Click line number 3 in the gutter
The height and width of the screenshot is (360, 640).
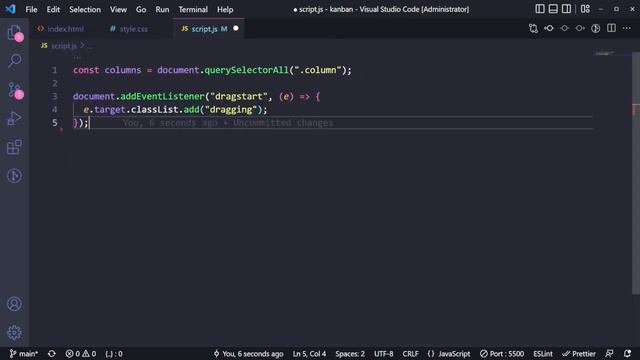point(55,96)
